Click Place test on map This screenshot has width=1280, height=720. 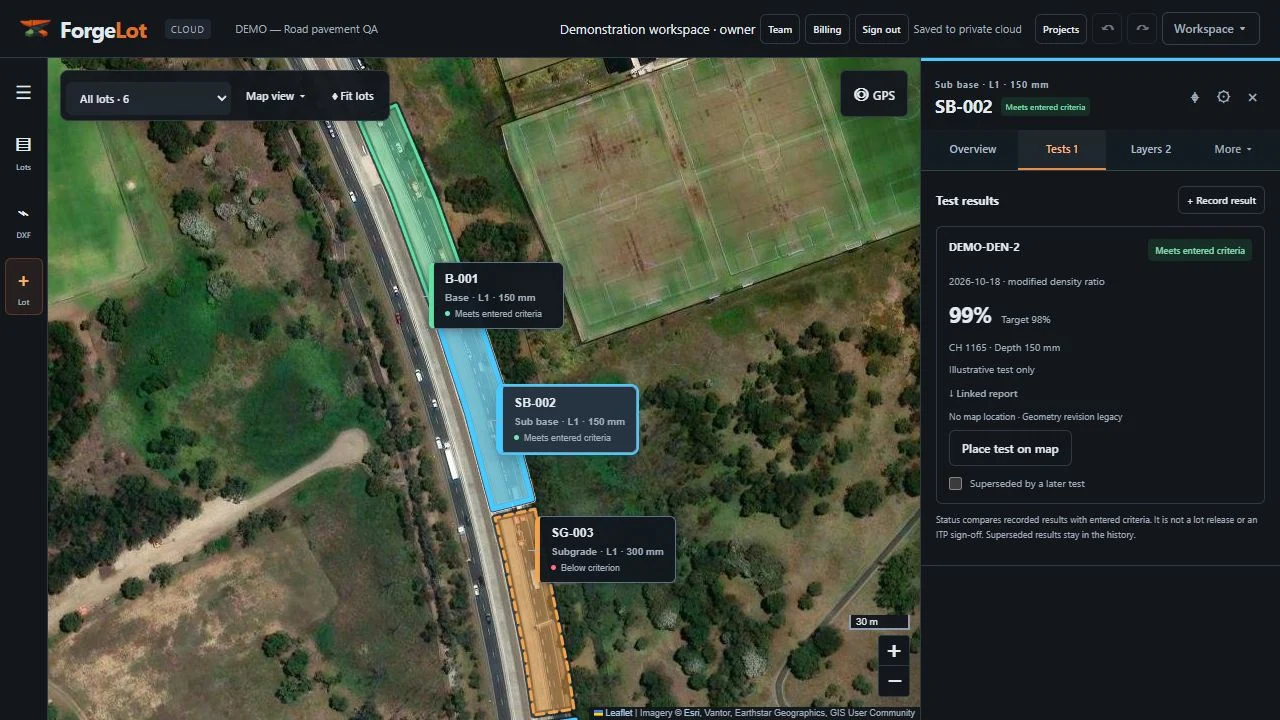[x=1010, y=448]
